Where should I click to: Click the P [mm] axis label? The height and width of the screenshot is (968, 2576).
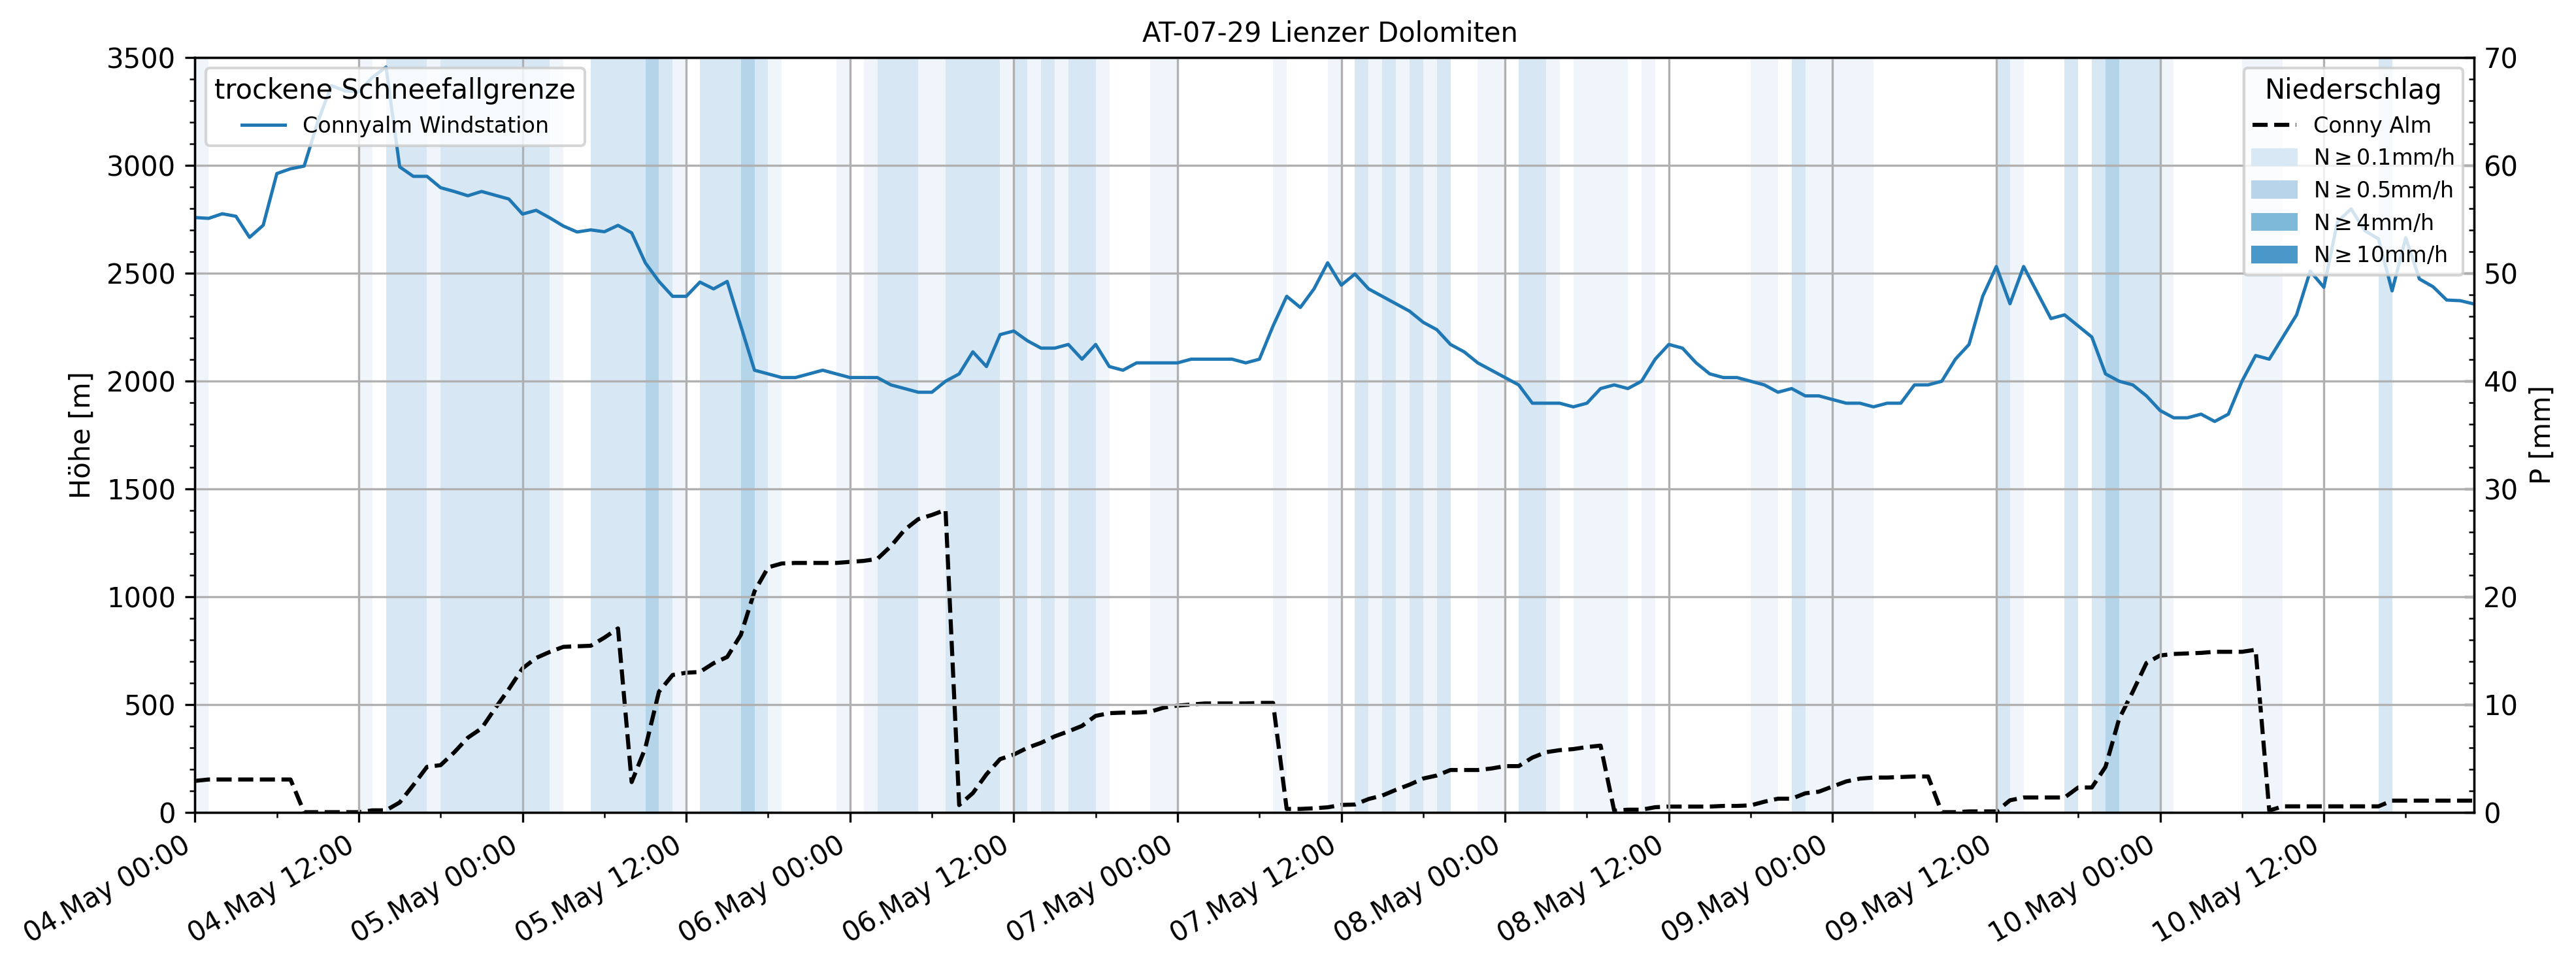[2541, 435]
